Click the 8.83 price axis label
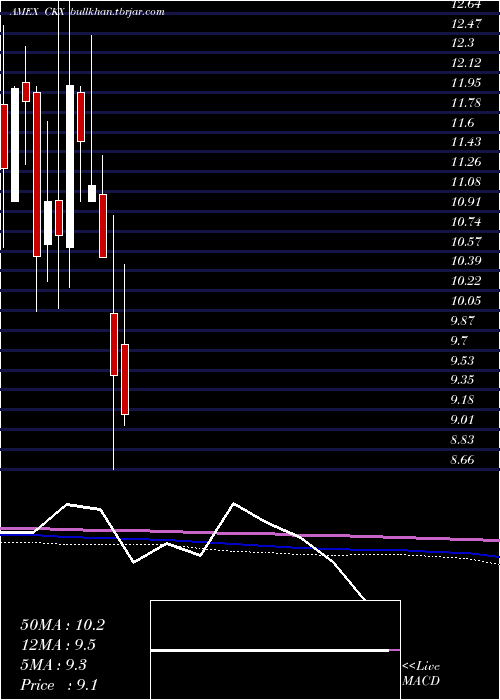The image size is (500, 700). pos(462,440)
